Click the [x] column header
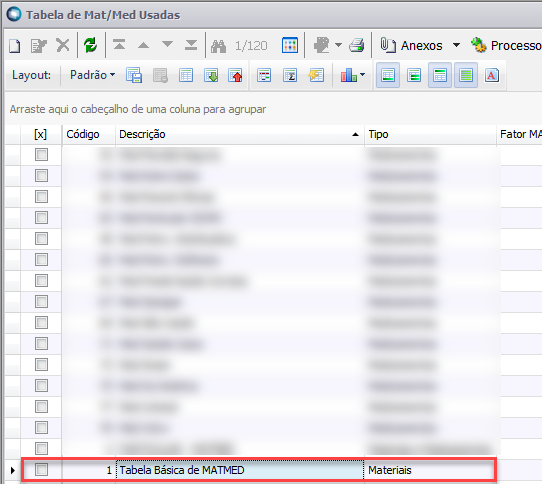Screen dimensions: 542x484 pyautogui.click(x=41, y=134)
